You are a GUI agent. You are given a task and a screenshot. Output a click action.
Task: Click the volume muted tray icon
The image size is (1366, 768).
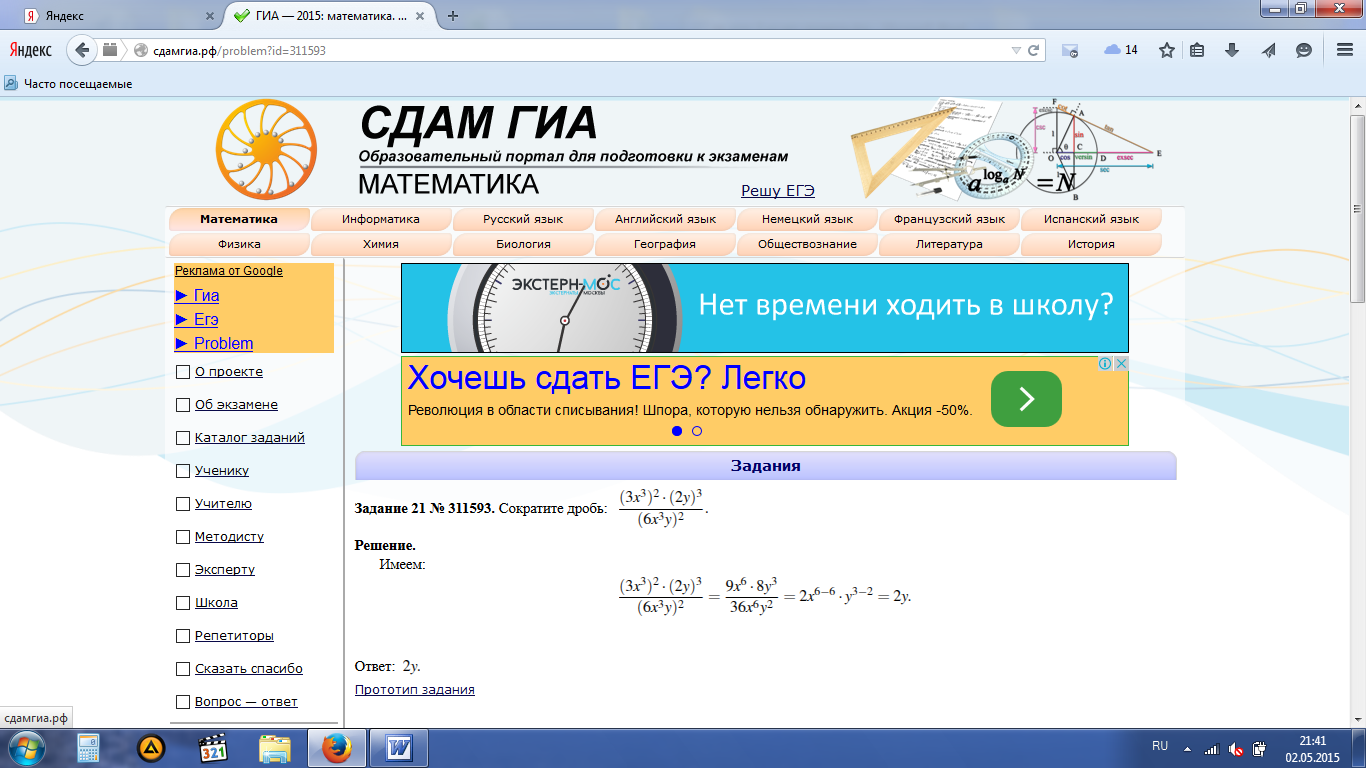point(1236,748)
